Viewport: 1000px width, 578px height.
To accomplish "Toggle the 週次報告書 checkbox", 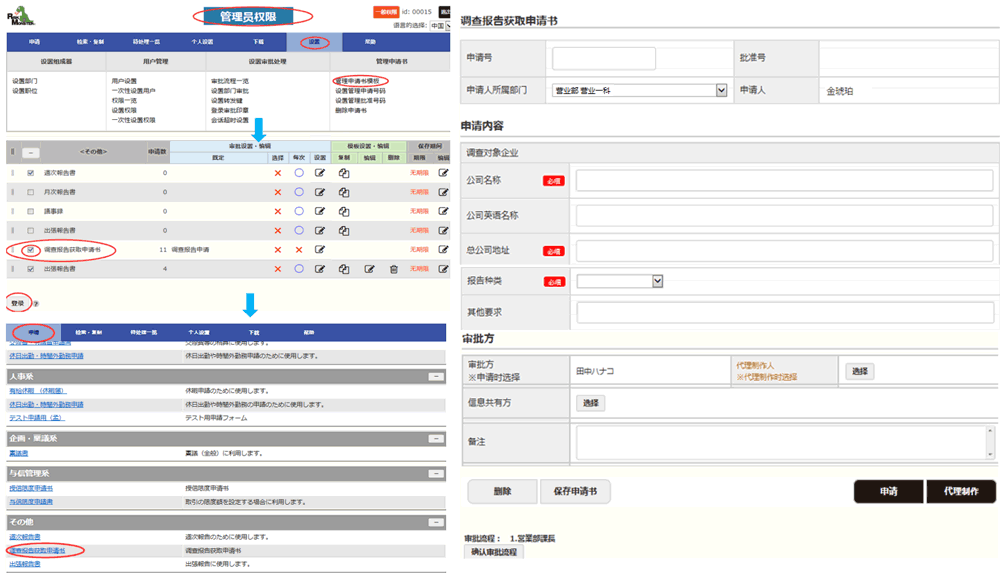I will 32,173.
